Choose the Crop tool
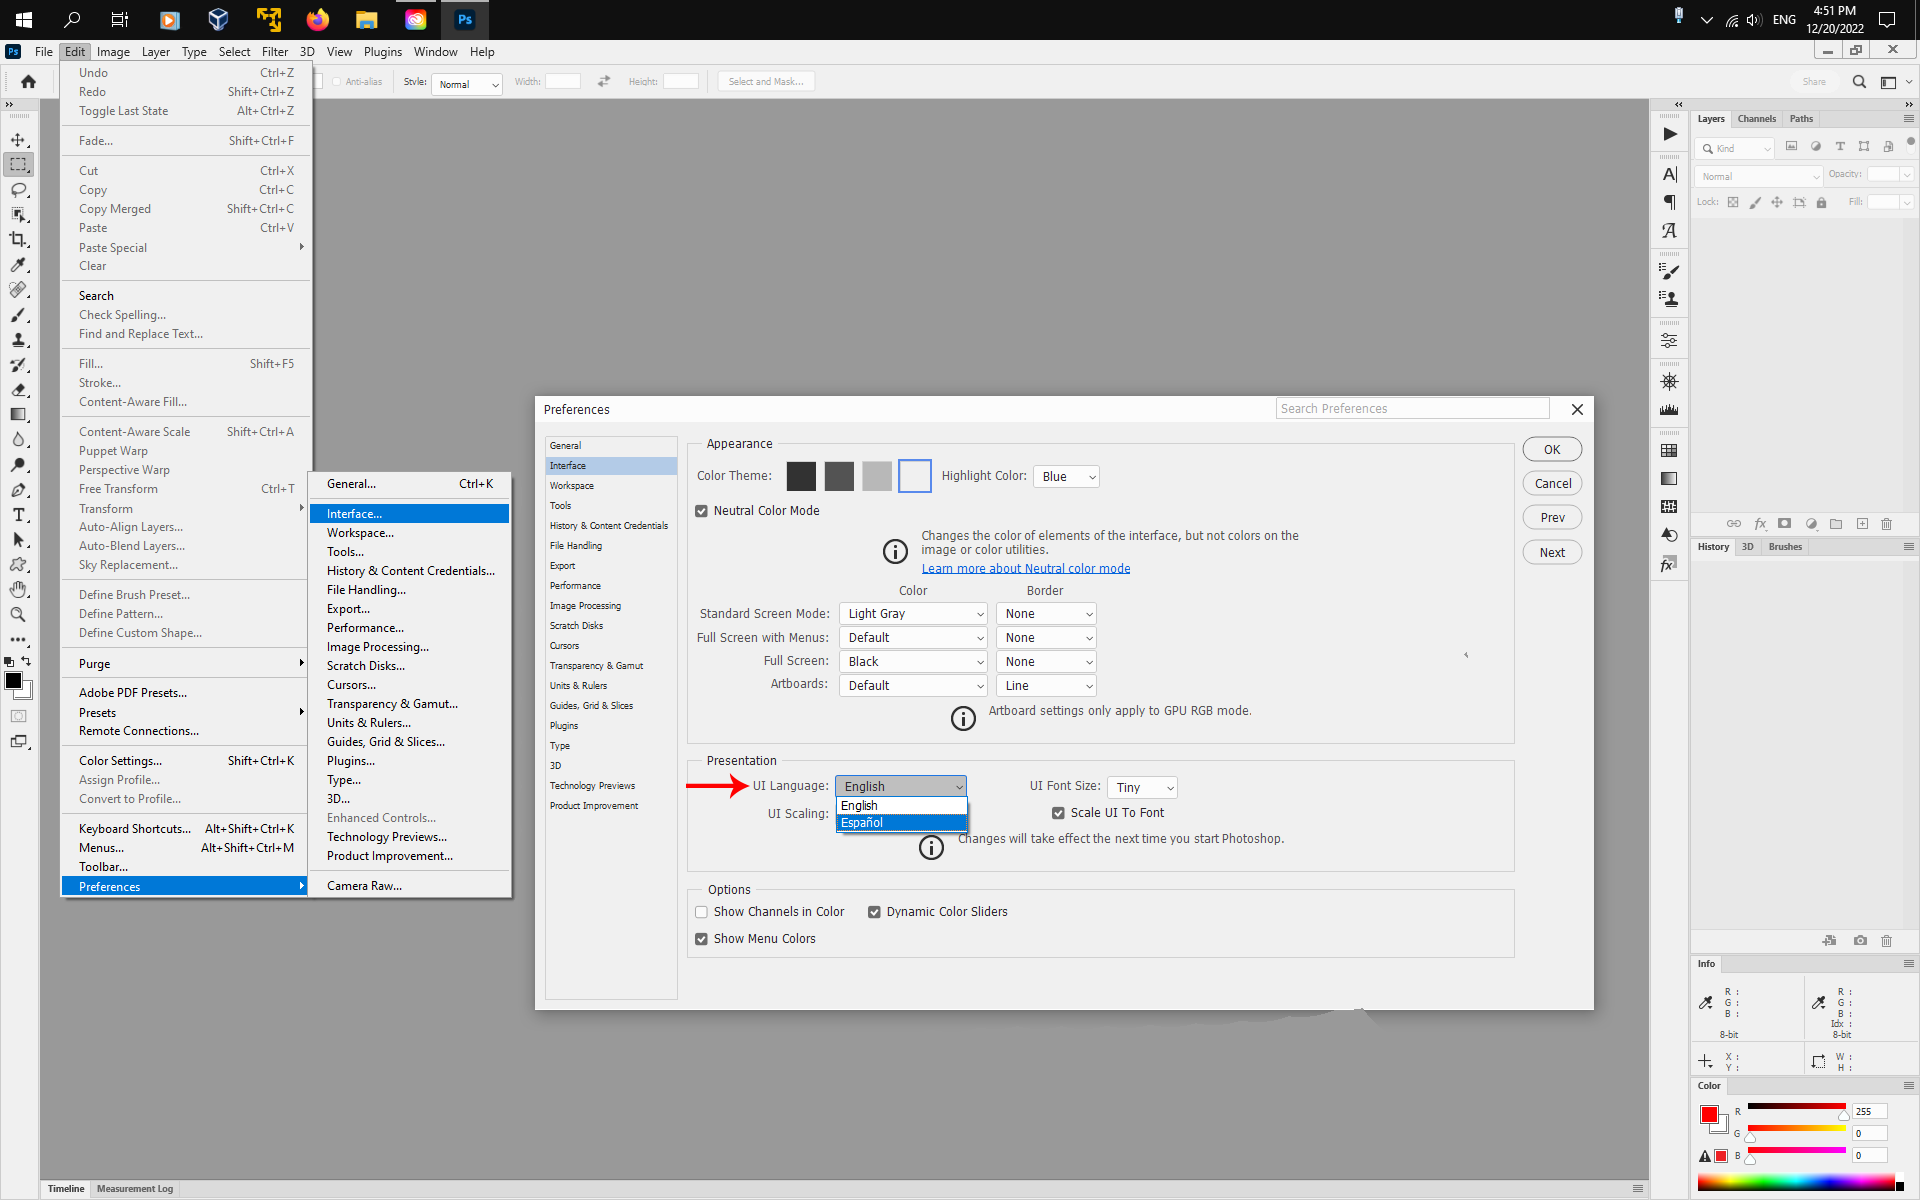The image size is (1920, 1200). tap(18, 240)
